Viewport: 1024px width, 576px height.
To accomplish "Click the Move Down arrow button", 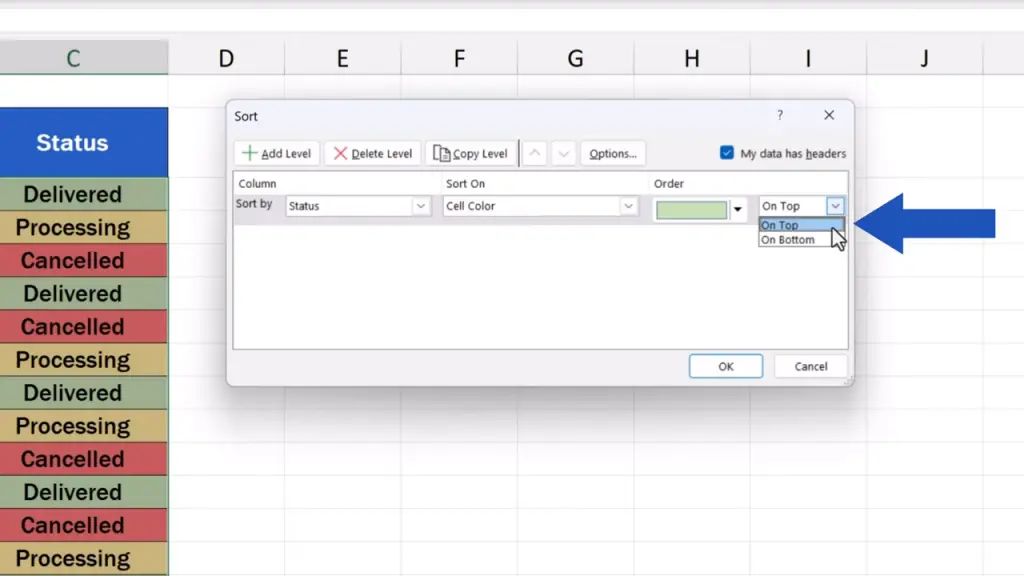I will click(x=563, y=154).
